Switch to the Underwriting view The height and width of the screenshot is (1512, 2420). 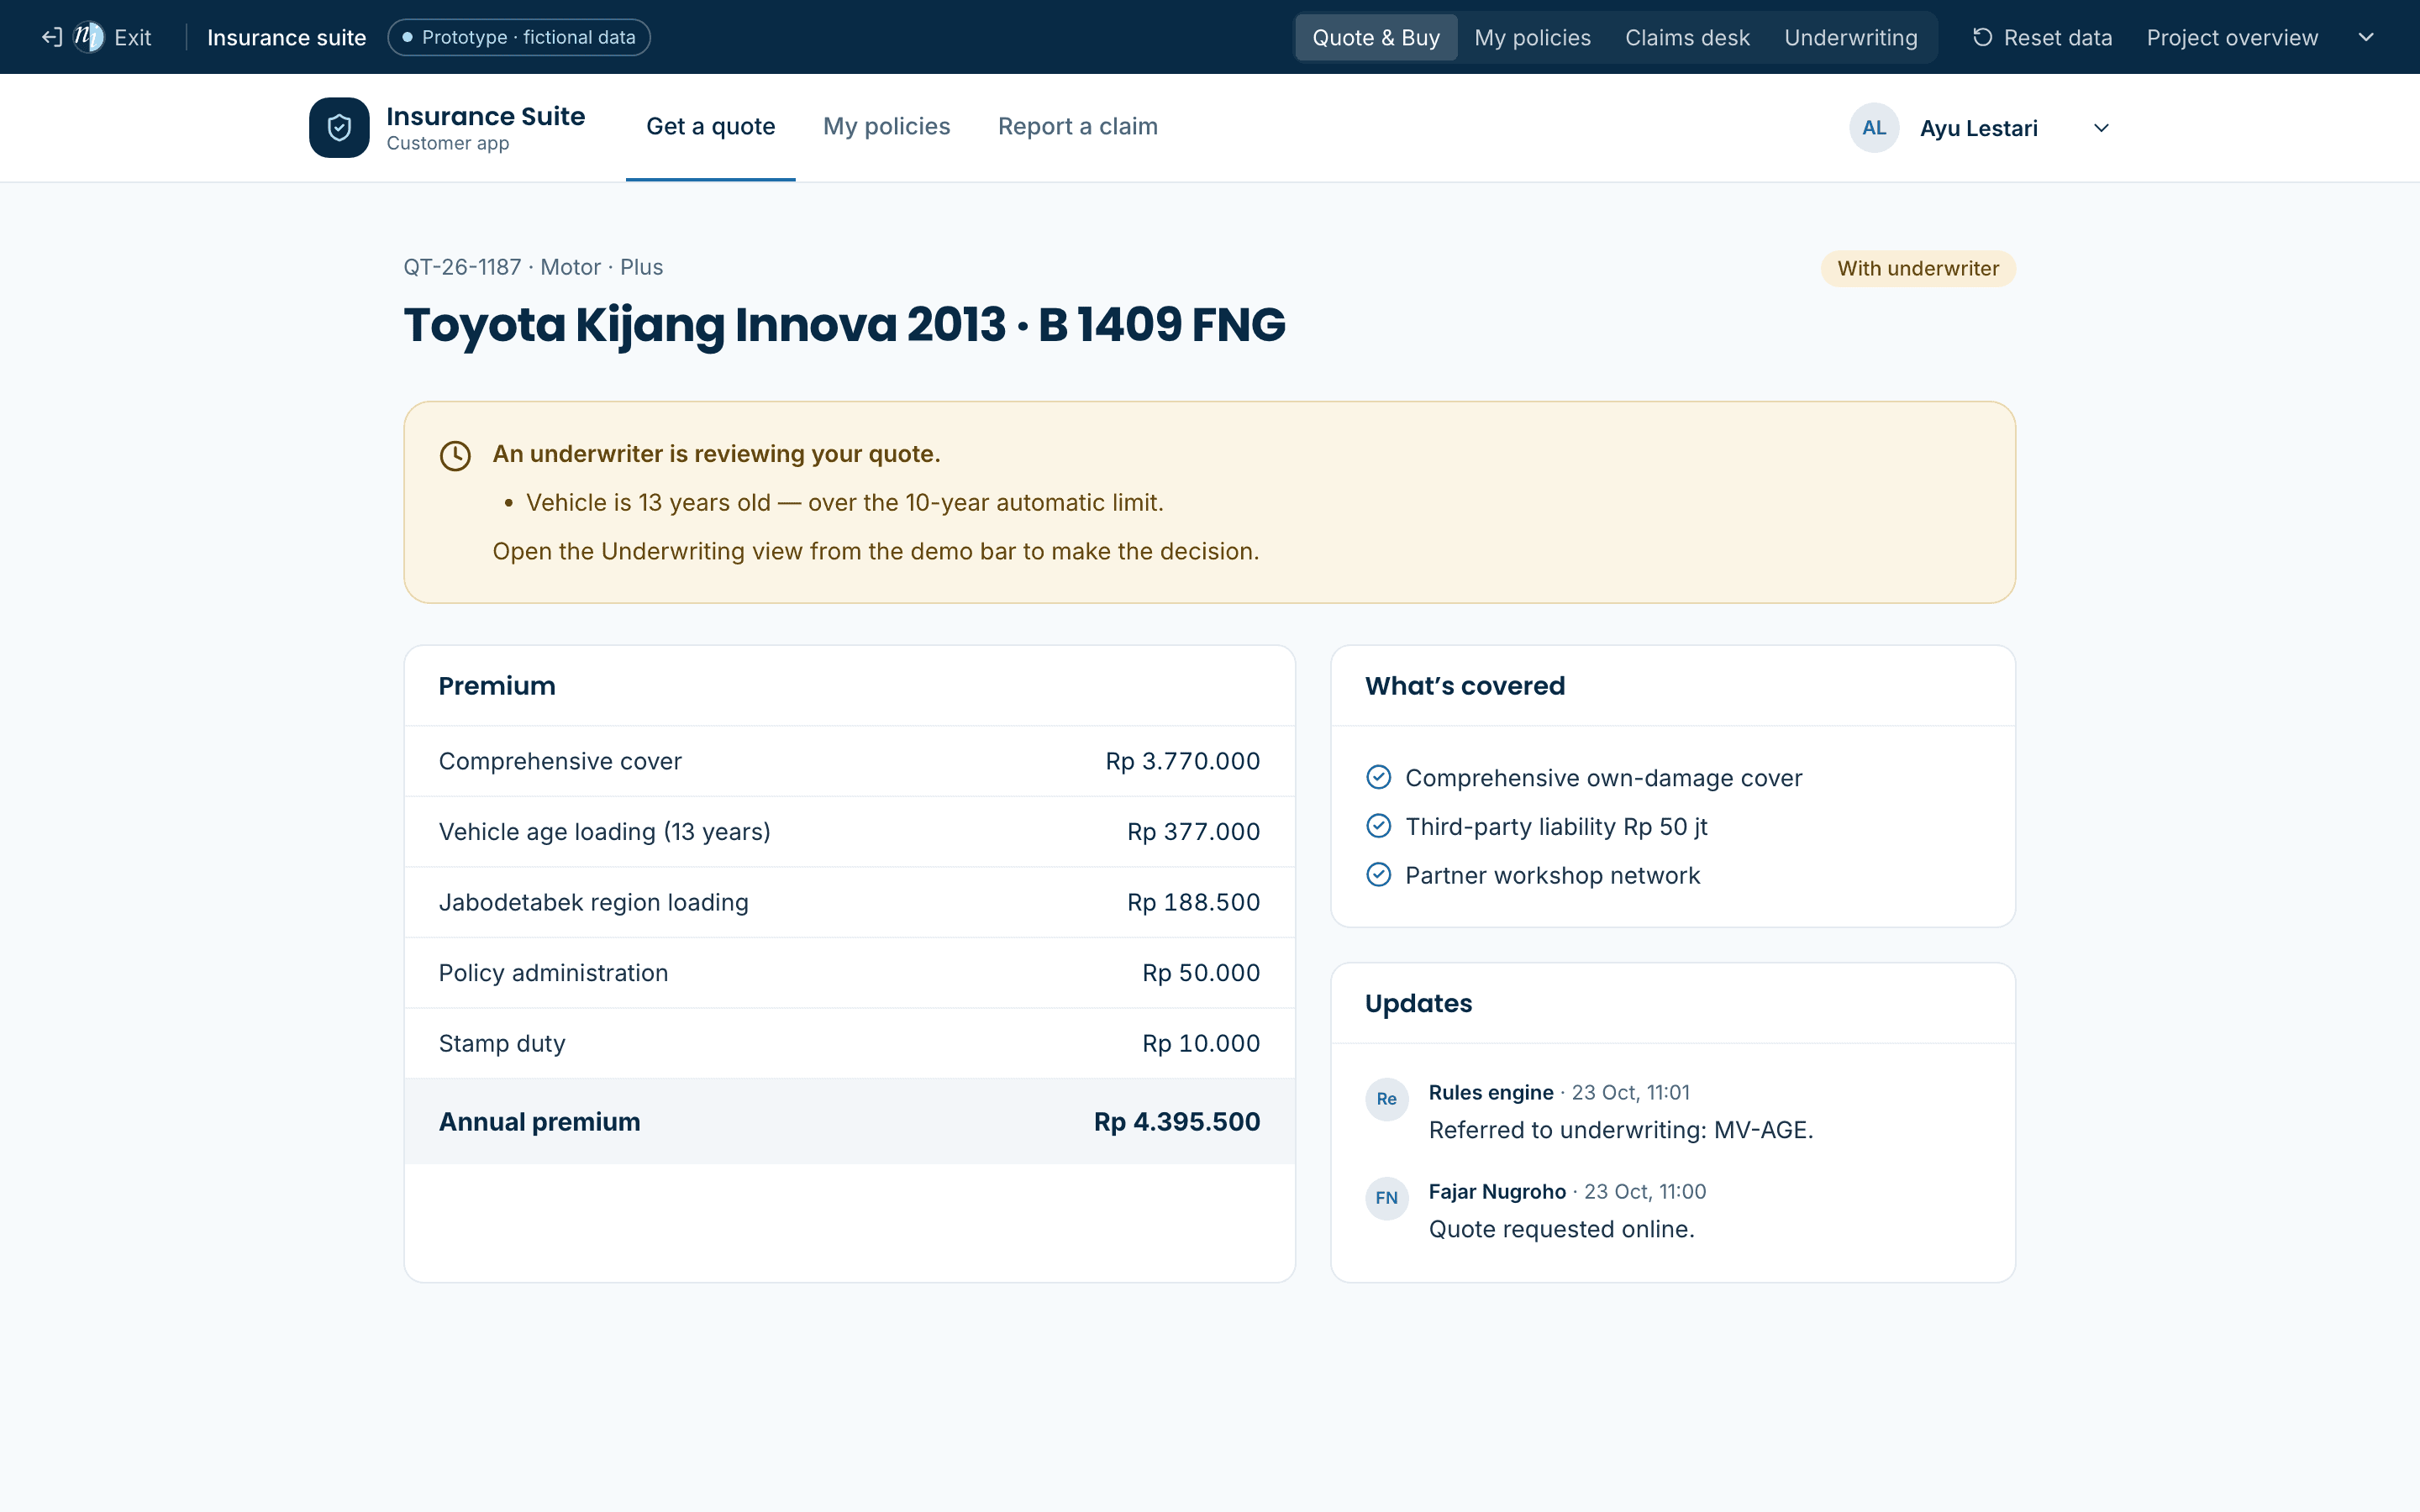coord(1851,37)
